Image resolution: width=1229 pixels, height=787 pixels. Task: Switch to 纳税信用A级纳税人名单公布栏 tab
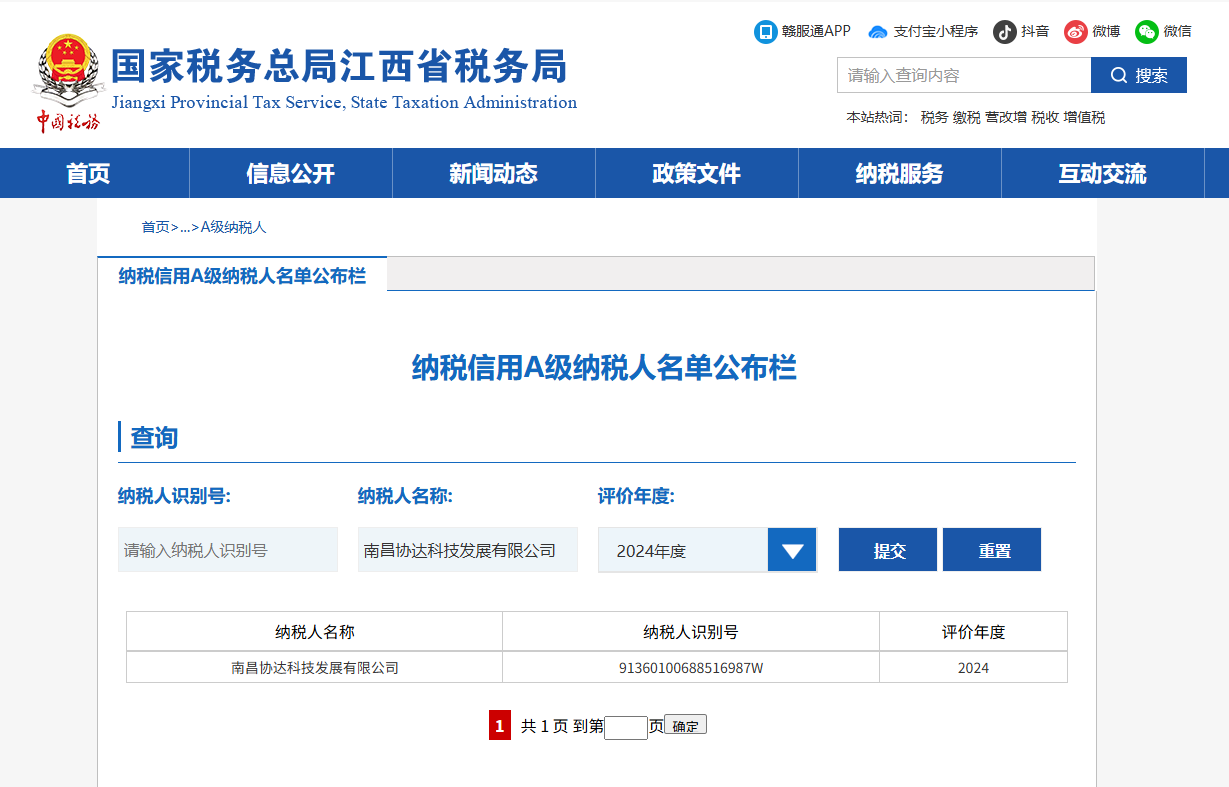point(242,276)
